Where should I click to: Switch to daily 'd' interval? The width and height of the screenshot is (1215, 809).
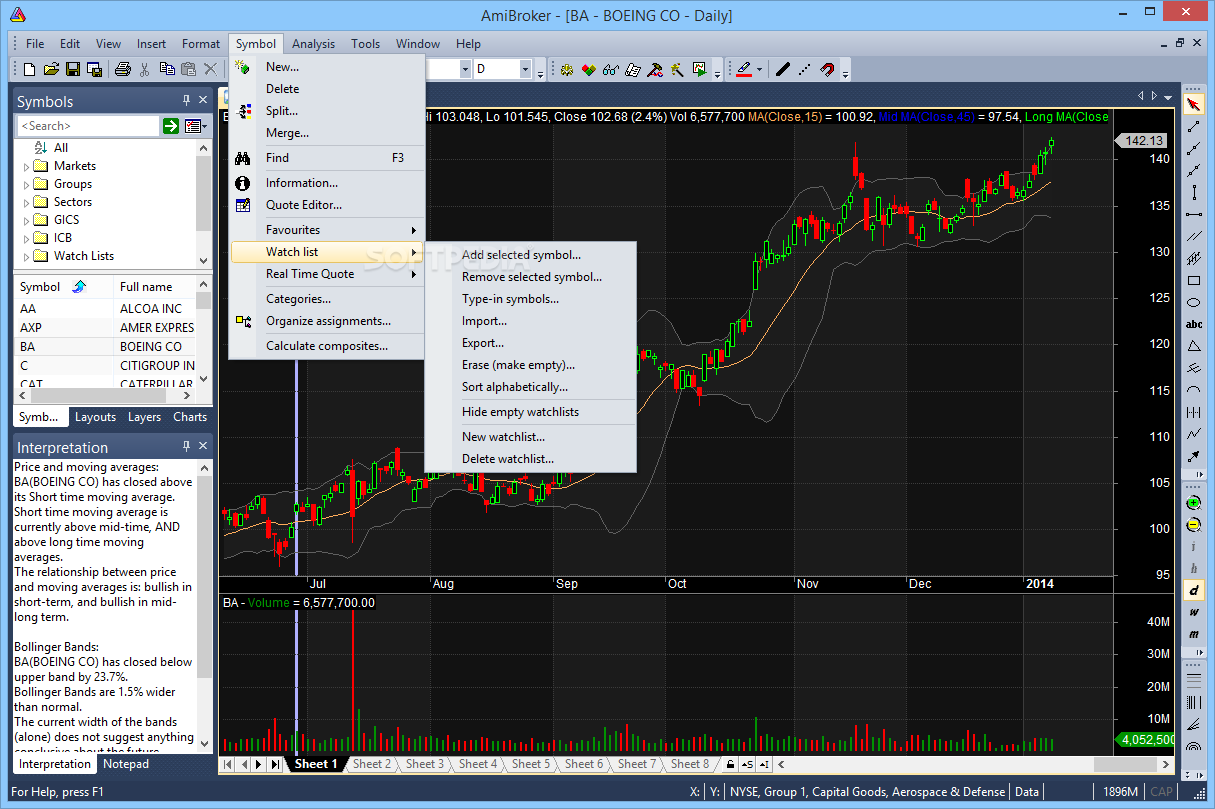pyautogui.click(x=1193, y=591)
